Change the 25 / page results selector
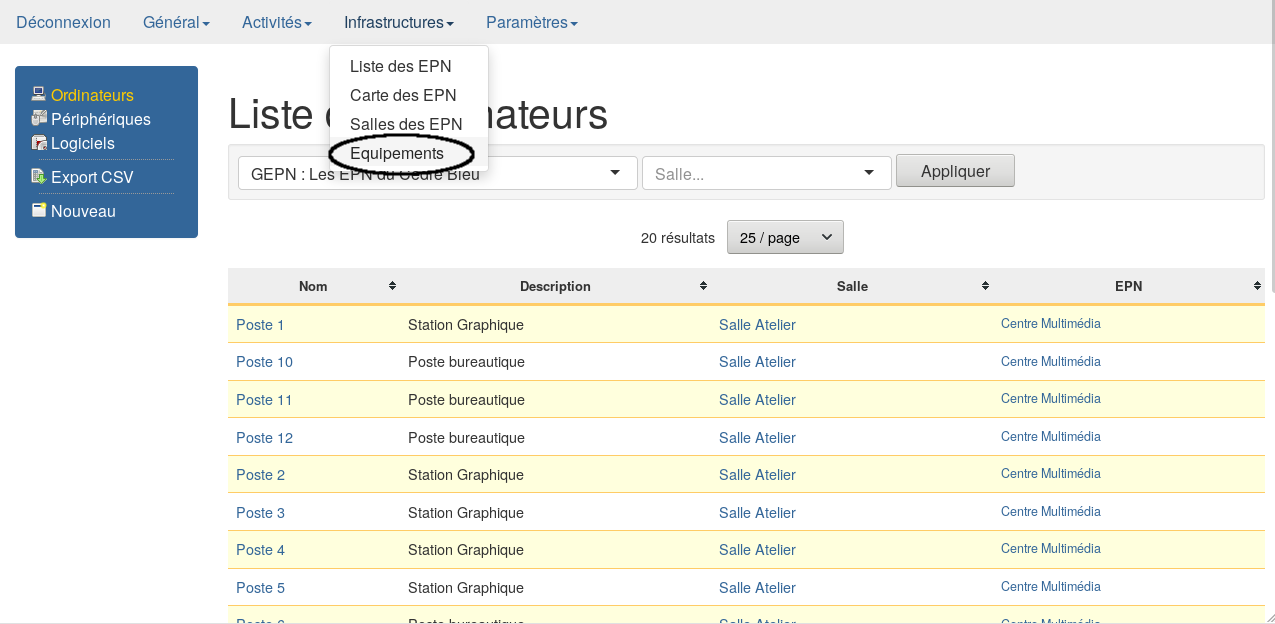Image resolution: width=1275 pixels, height=624 pixels. [785, 237]
